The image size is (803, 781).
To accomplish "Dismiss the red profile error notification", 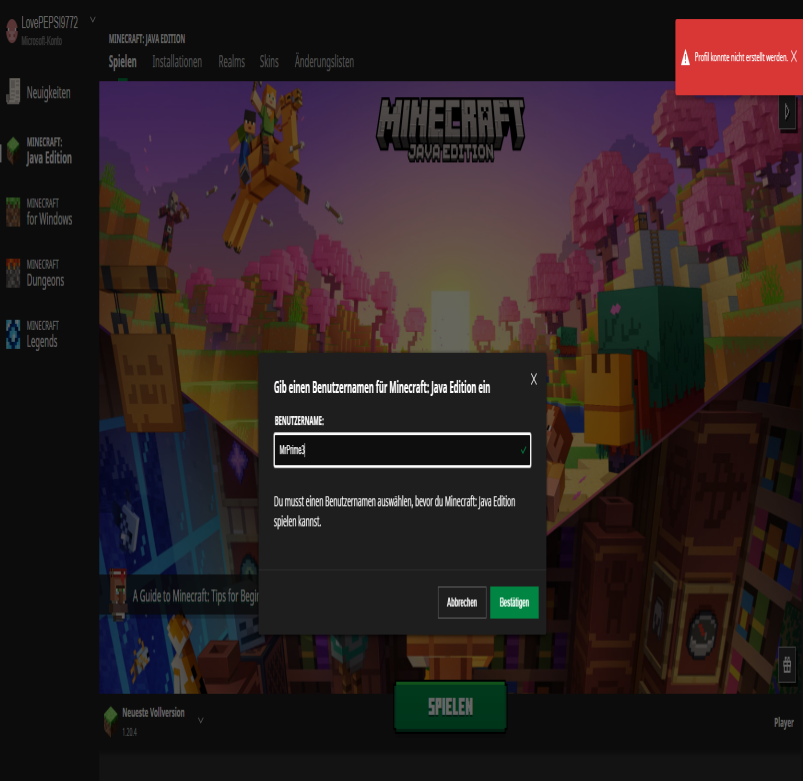I will click(x=793, y=57).
